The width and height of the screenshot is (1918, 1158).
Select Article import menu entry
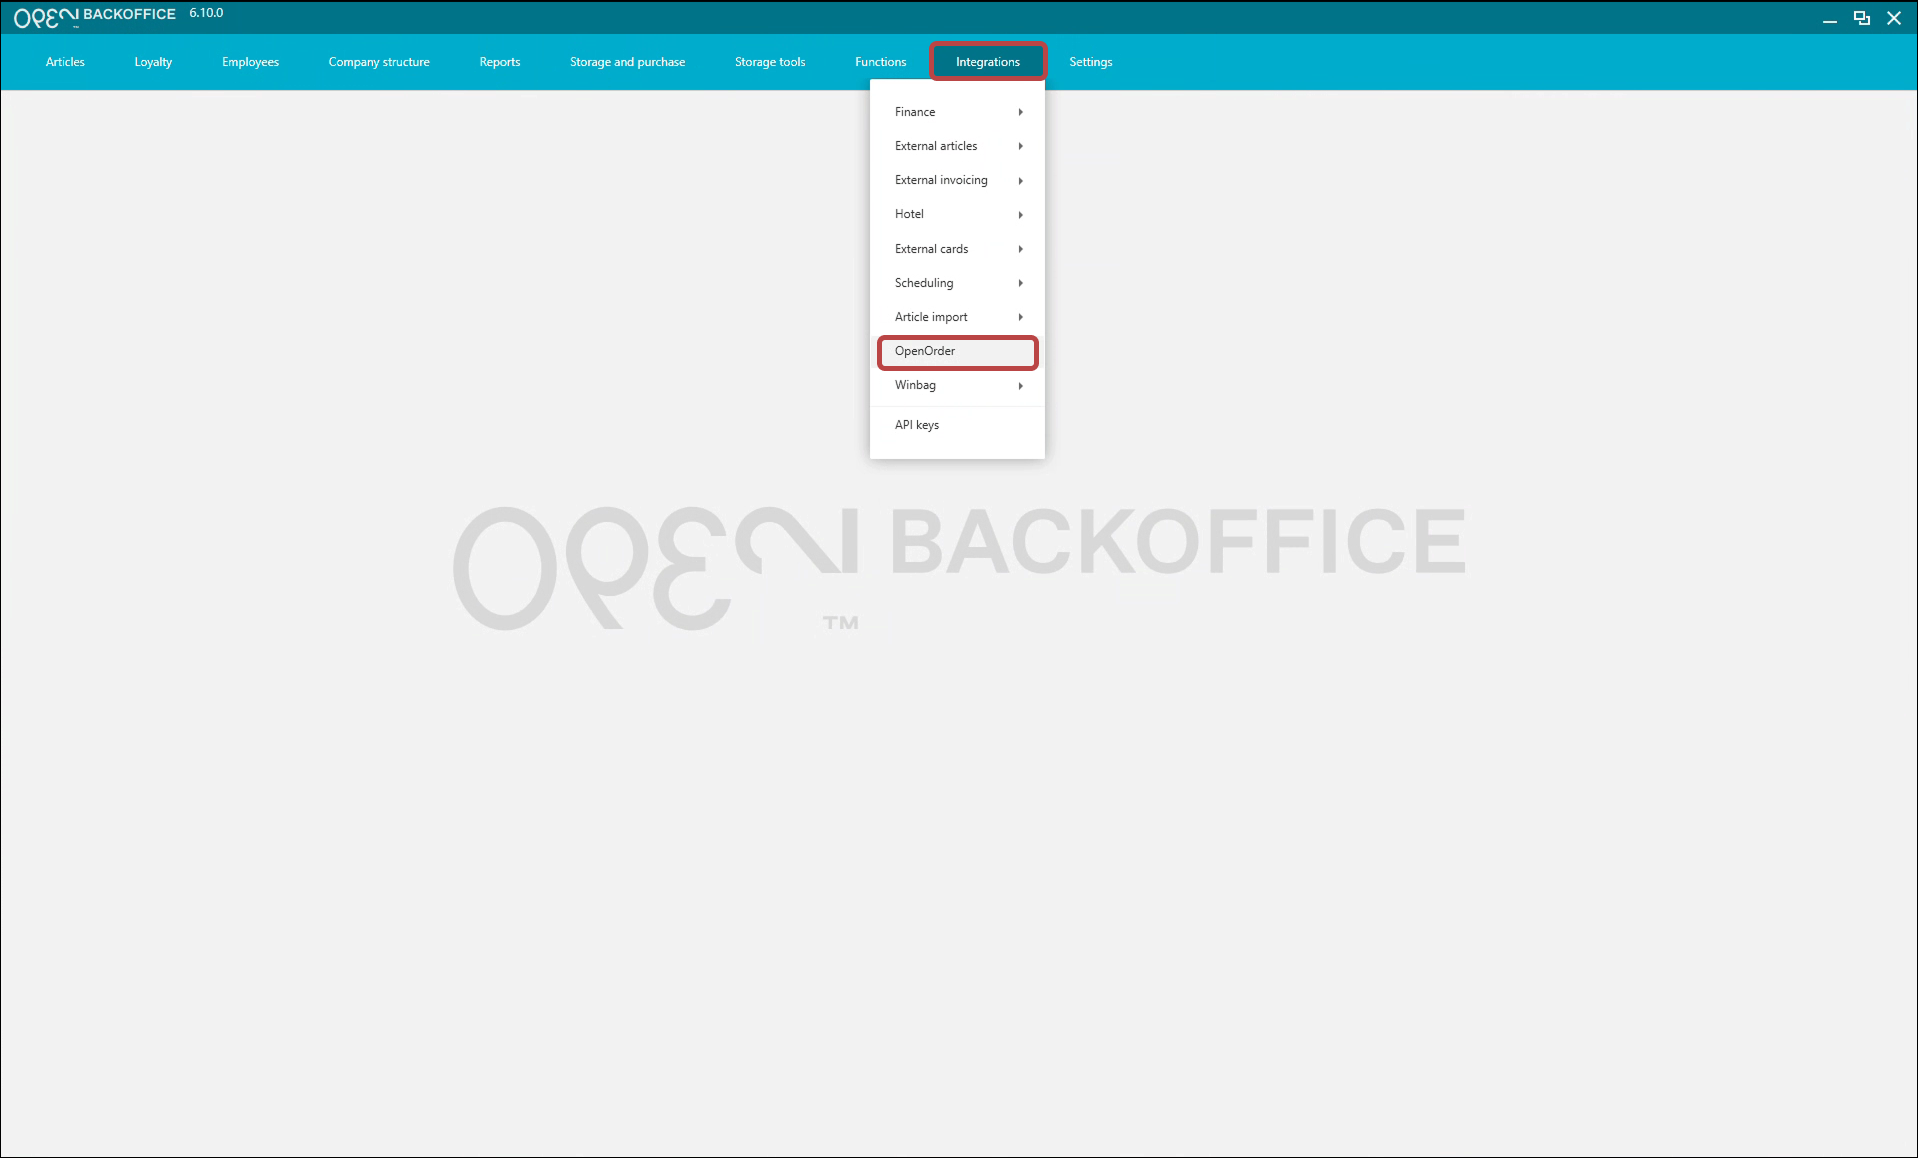click(957, 317)
